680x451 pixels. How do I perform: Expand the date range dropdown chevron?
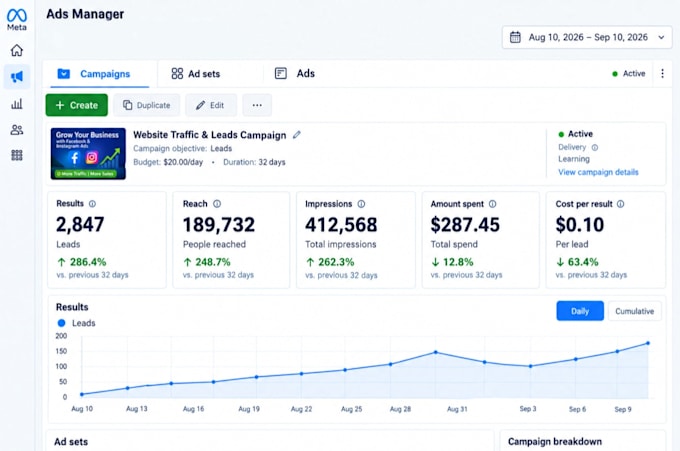point(661,37)
